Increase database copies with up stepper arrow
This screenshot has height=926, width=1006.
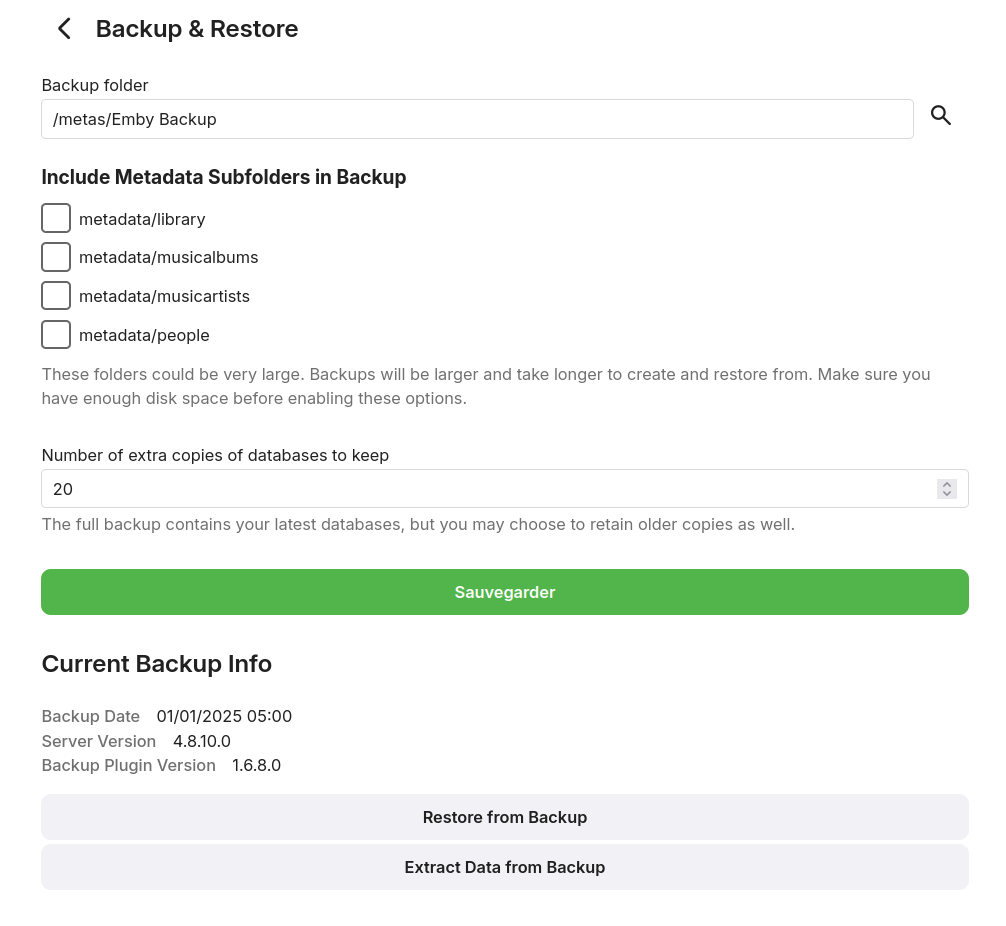pyautogui.click(x=947, y=484)
